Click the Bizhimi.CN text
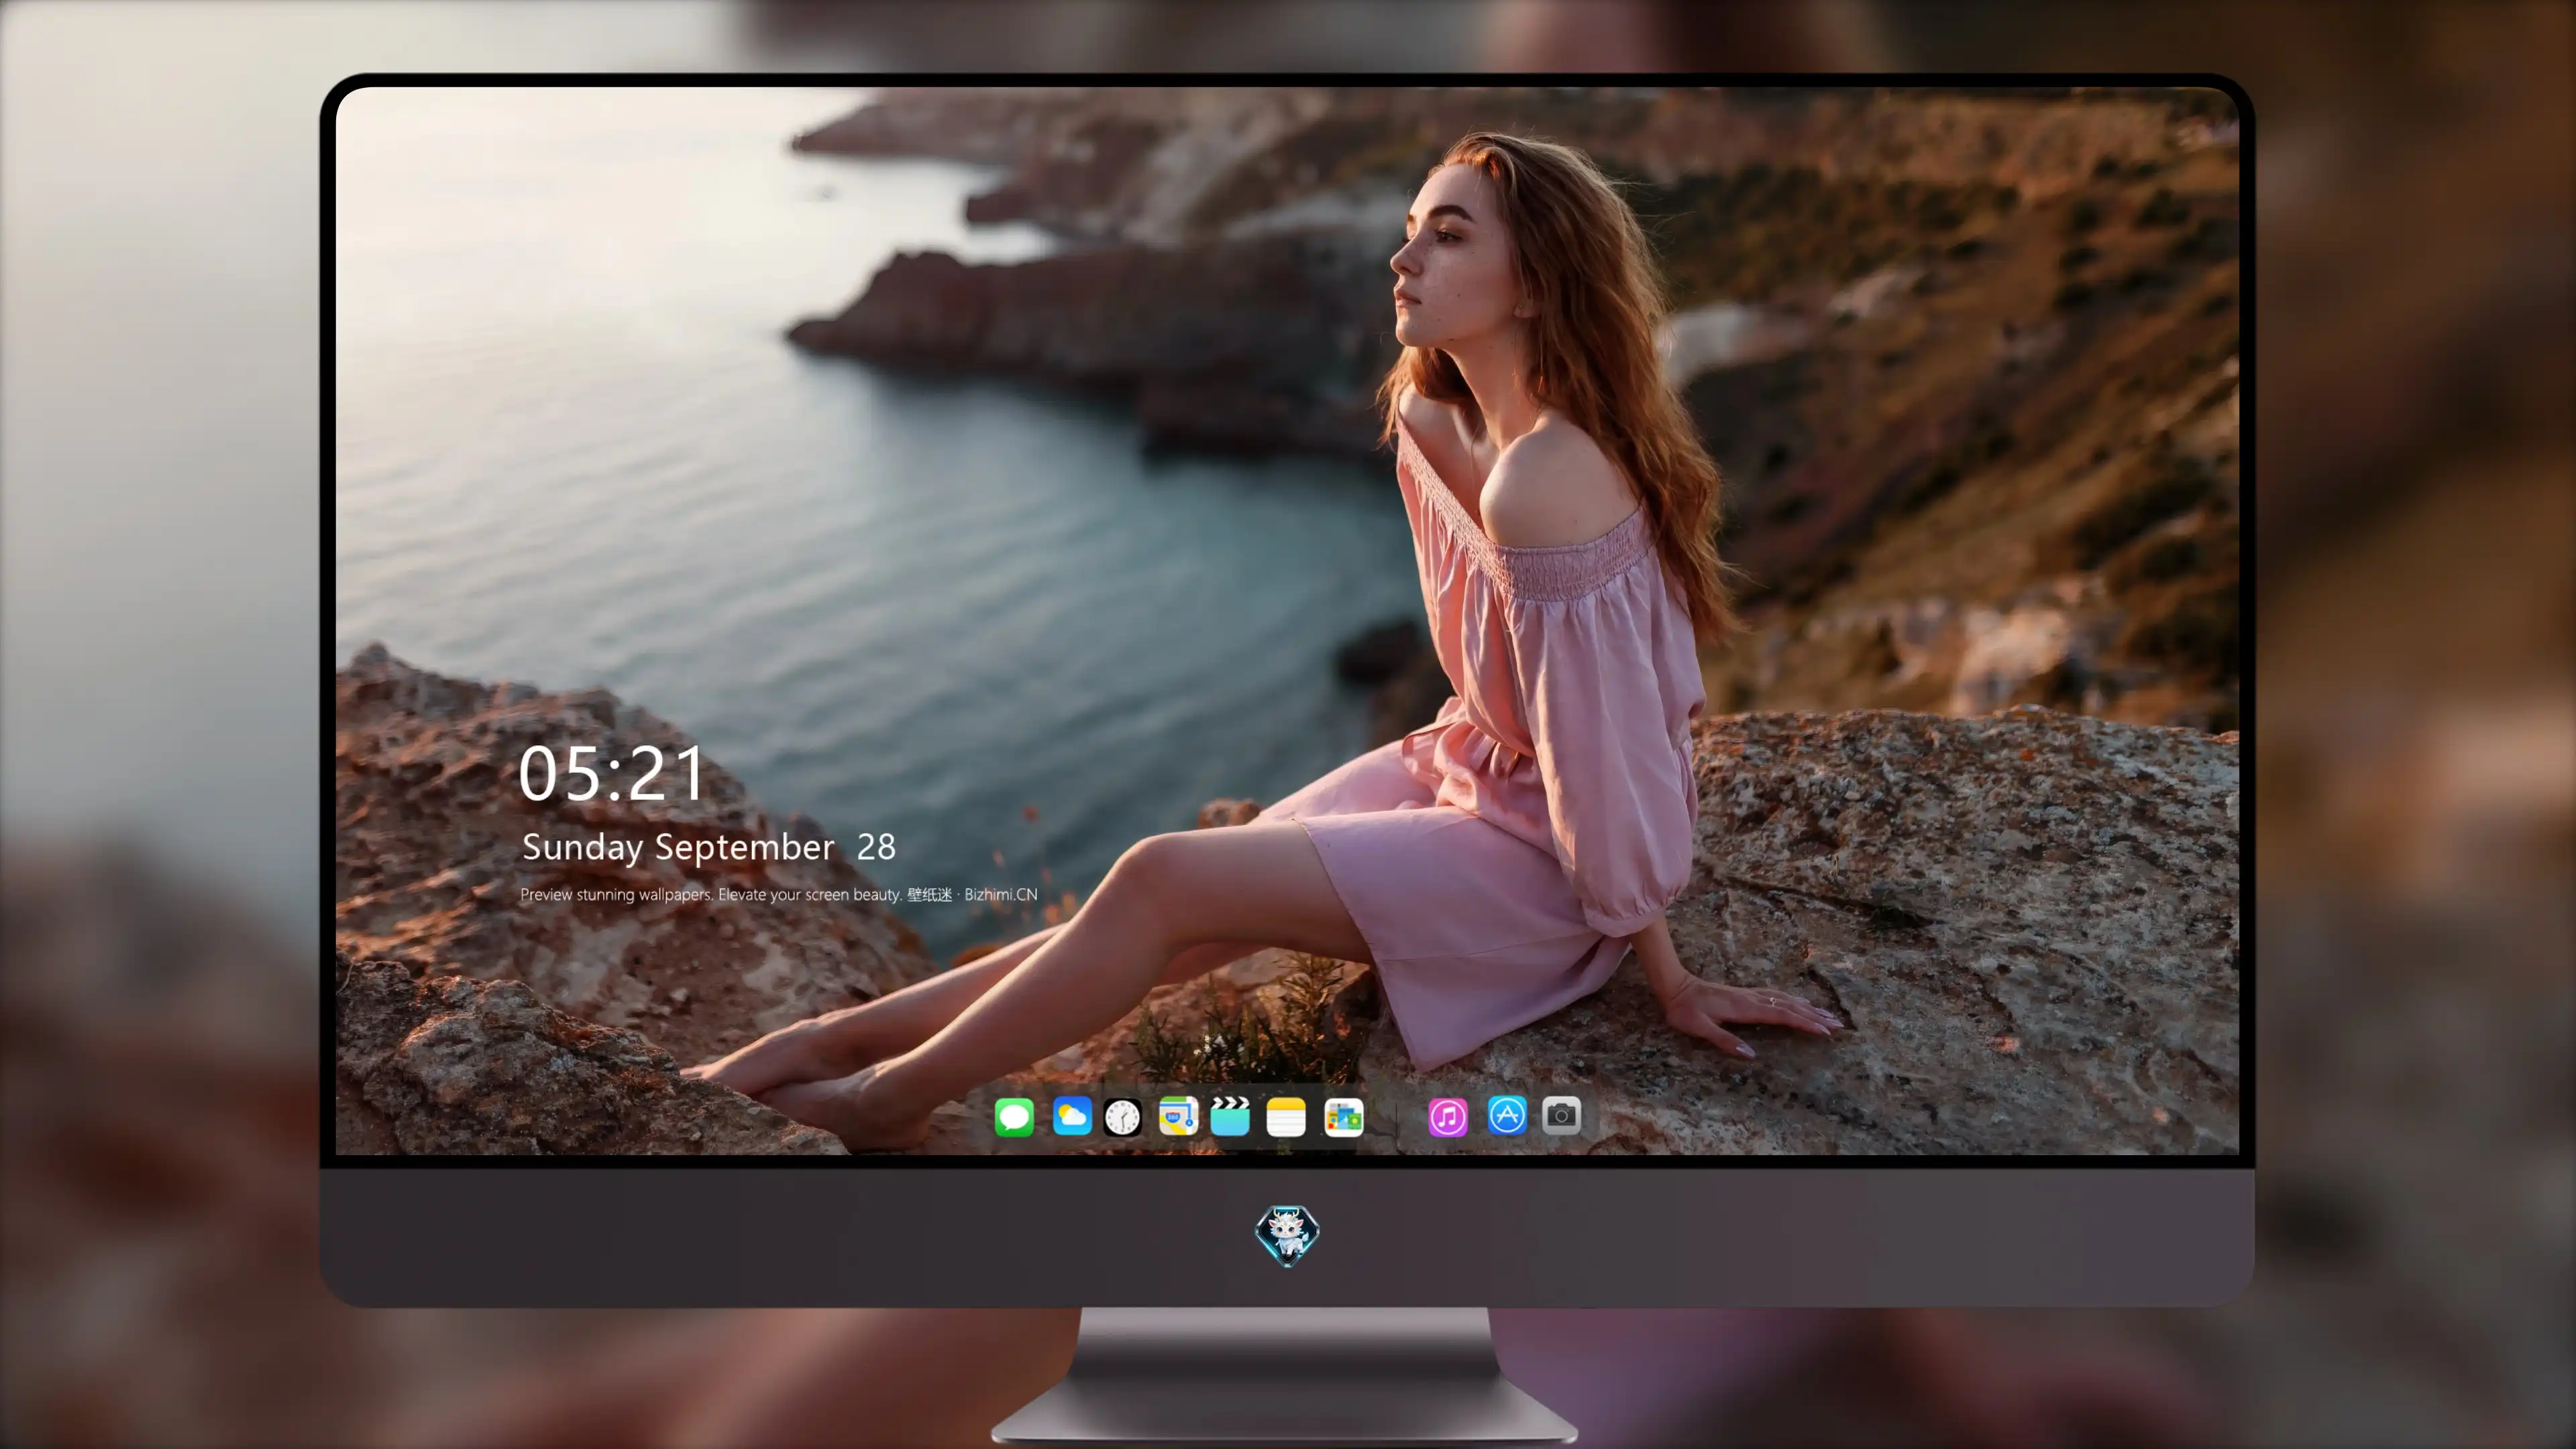Image resolution: width=2576 pixels, height=1449 pixels. click(x=1000, y=894)
